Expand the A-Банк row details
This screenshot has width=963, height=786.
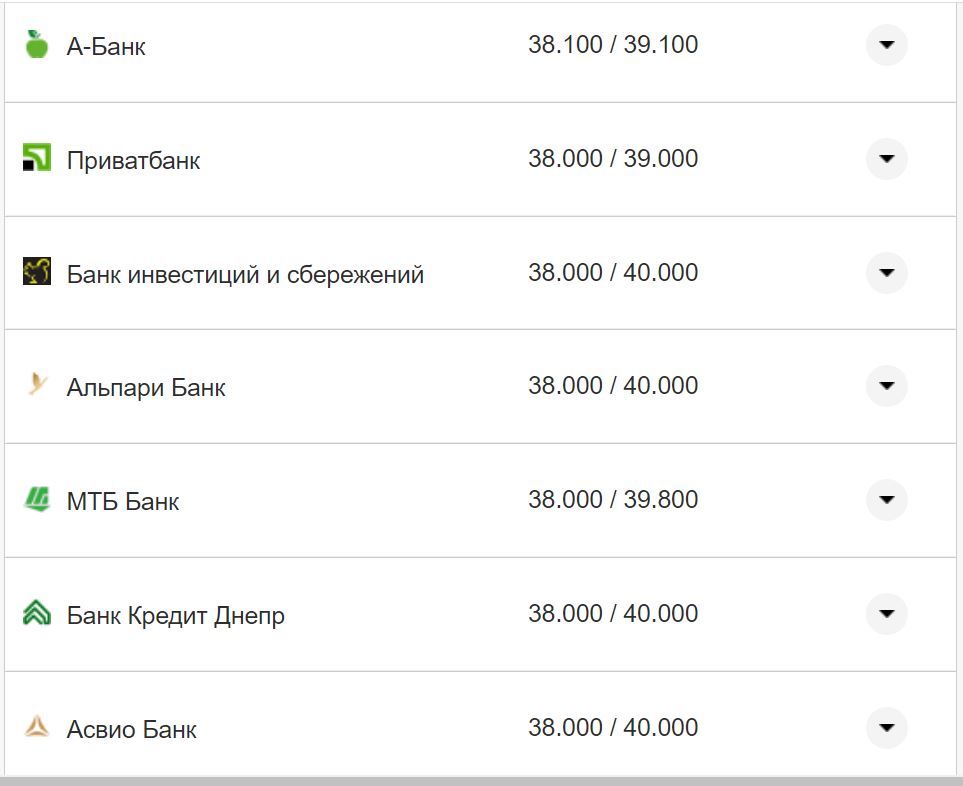(x=886, y=45)
